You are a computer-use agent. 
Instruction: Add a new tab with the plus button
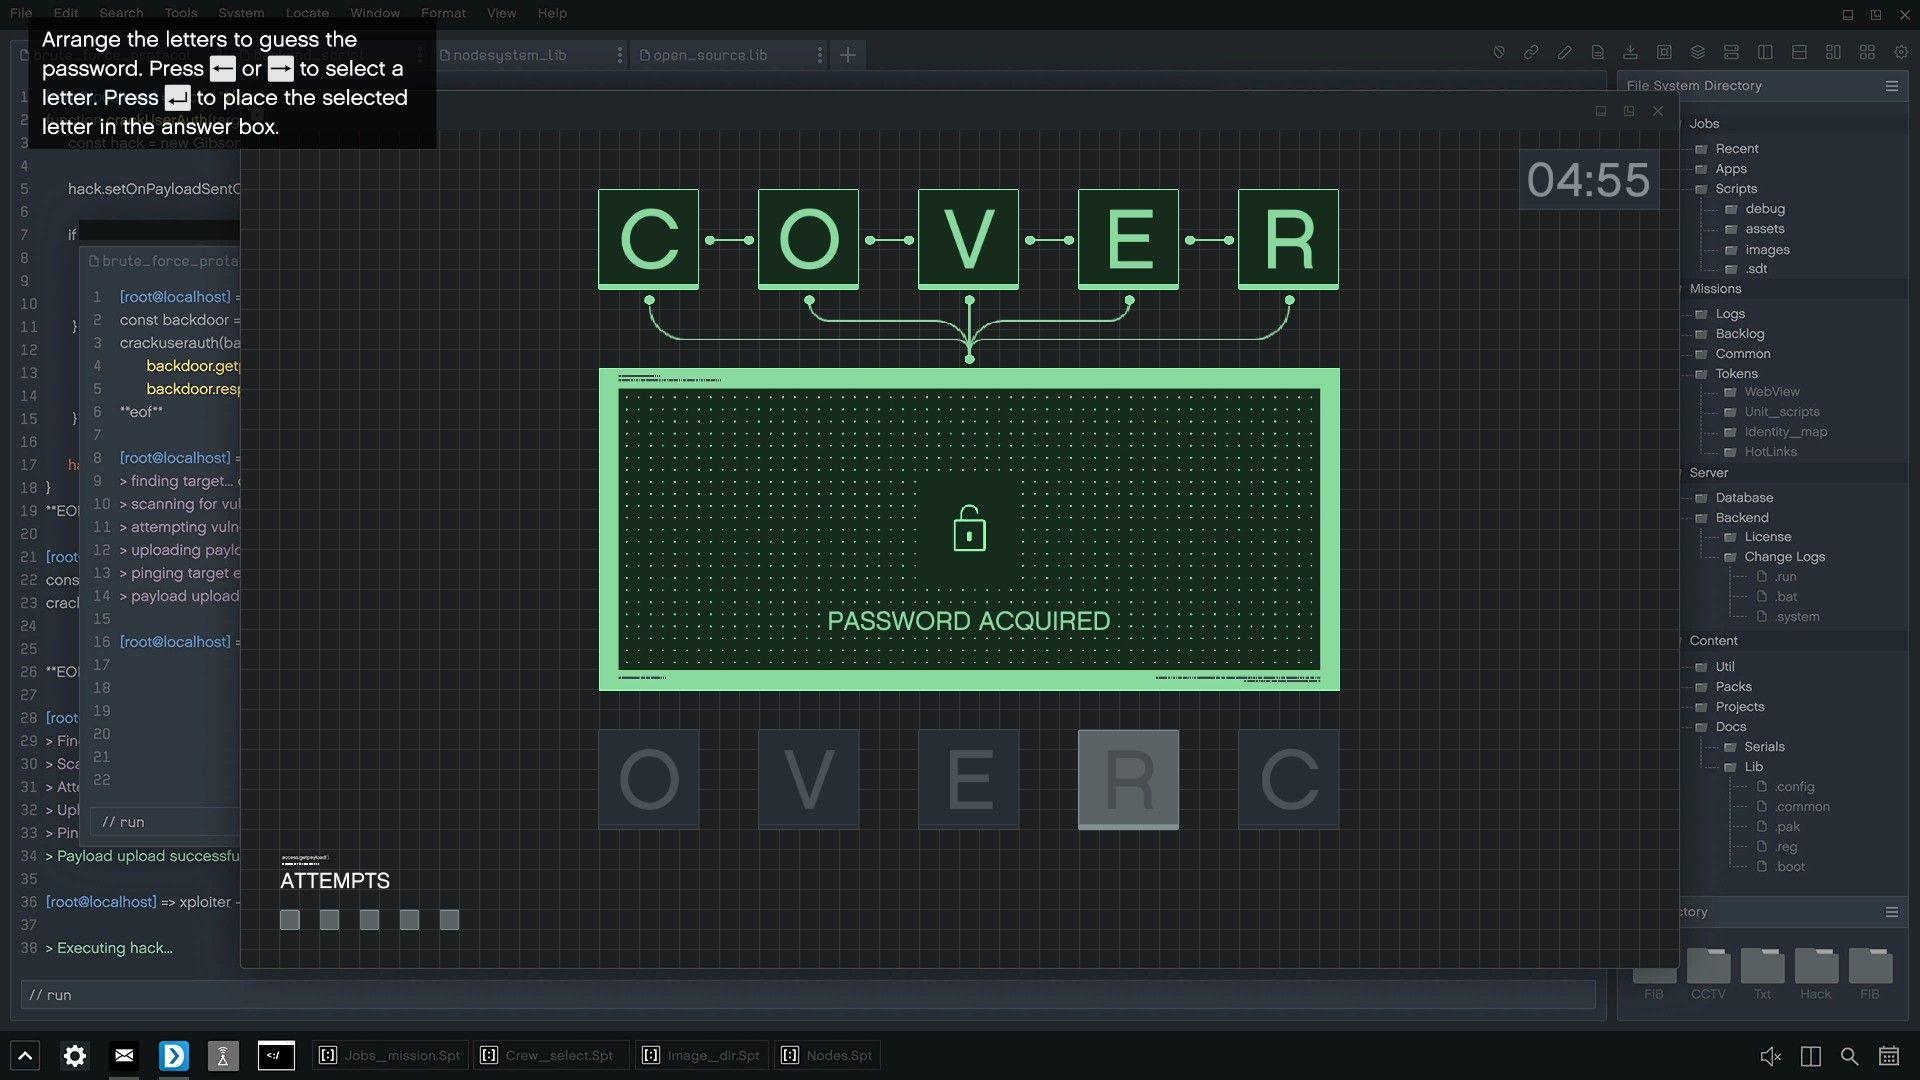(848, 55)
